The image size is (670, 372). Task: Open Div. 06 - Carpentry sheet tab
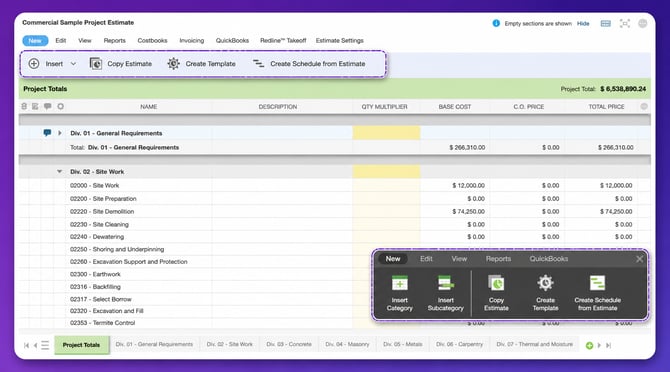click(x=459, y=344)
